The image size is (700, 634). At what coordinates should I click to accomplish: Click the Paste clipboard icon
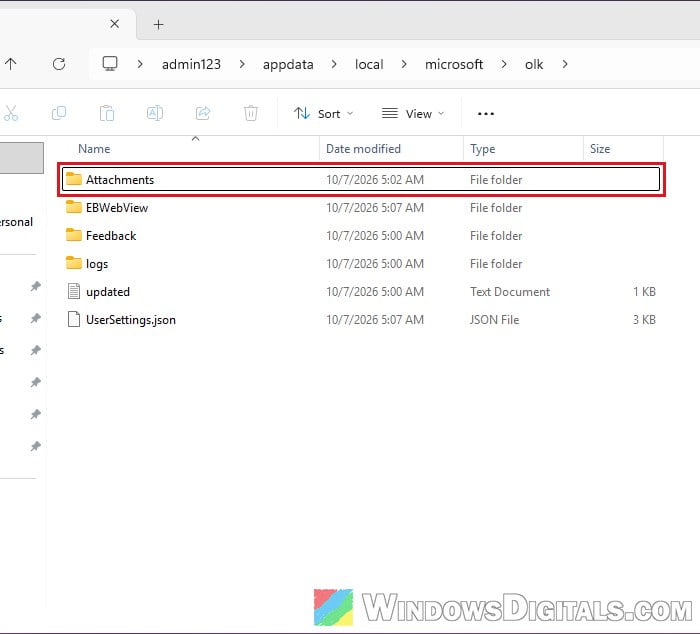click(107, 113)
